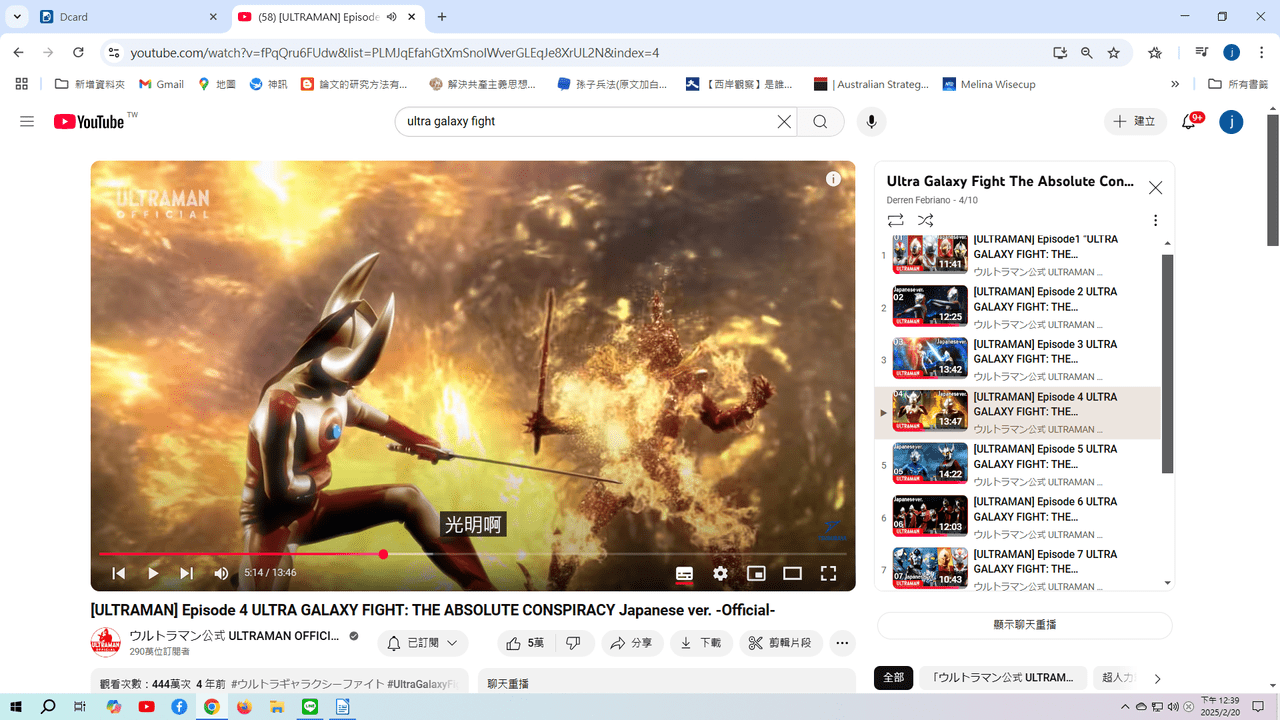Open the notifications bell
This screenshot has height=720, width=1280.
(1189, 121)
